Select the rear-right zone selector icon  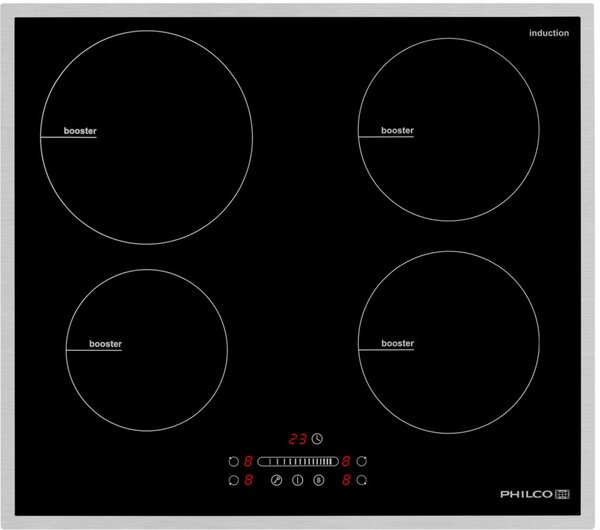click(362, 461)
